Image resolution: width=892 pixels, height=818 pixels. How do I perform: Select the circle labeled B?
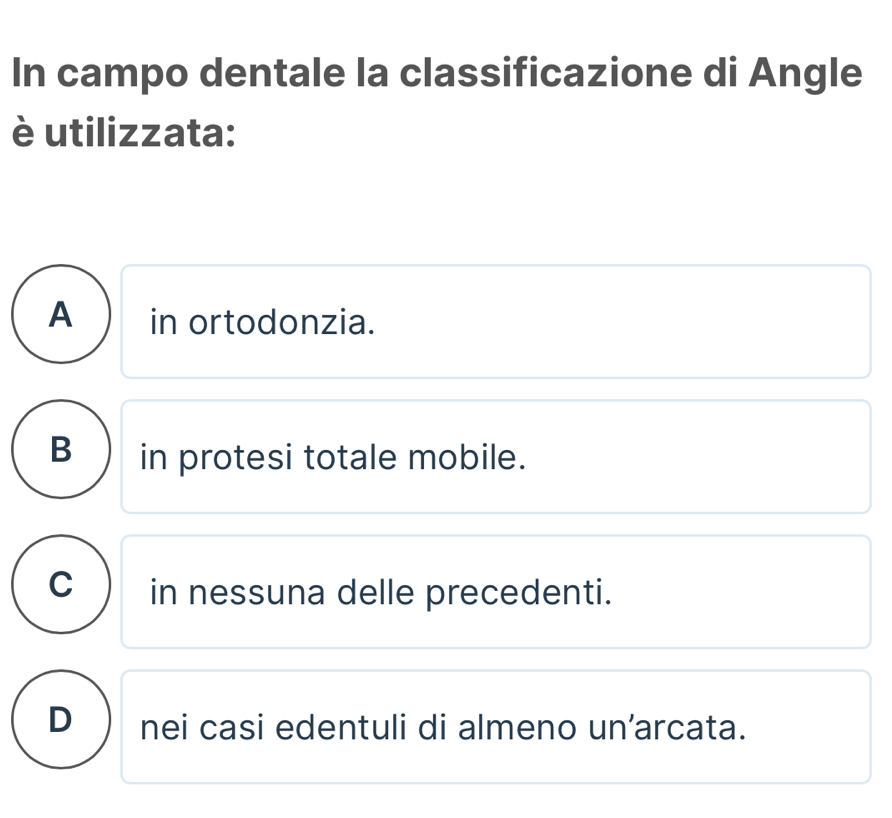point(60,450)
